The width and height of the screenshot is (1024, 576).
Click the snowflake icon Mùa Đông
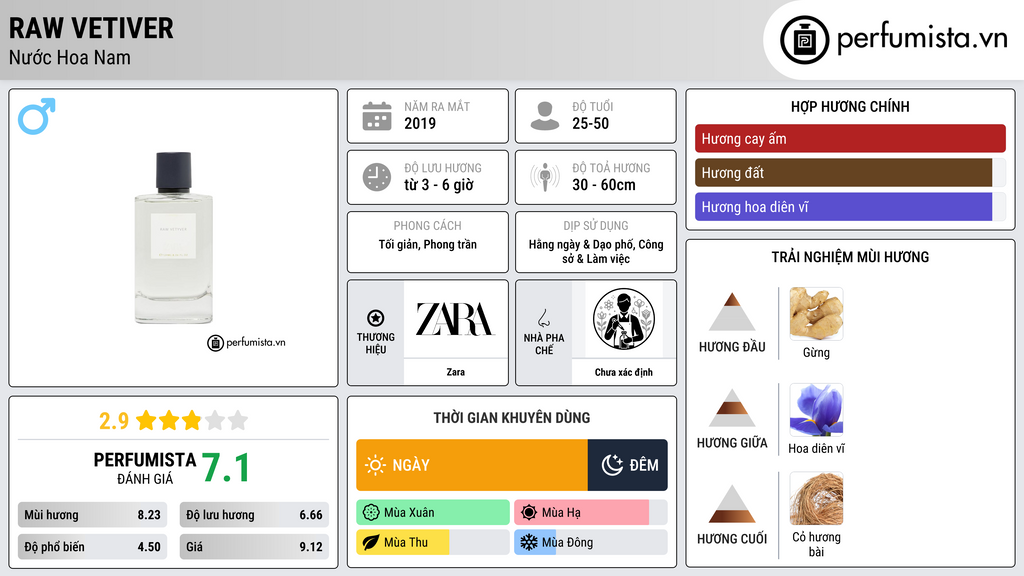(529, 542)
